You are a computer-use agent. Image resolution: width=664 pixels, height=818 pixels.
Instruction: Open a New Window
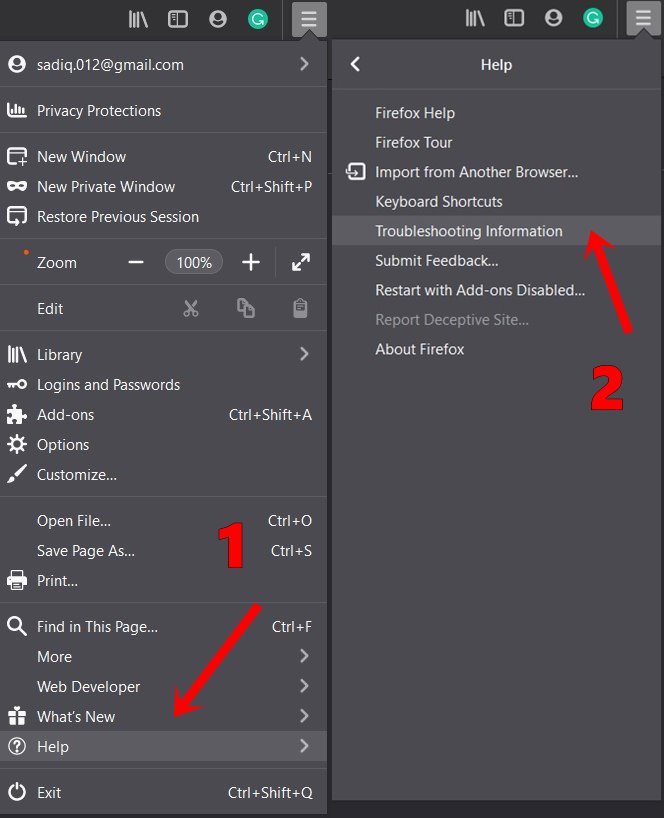tap(163, 157)
